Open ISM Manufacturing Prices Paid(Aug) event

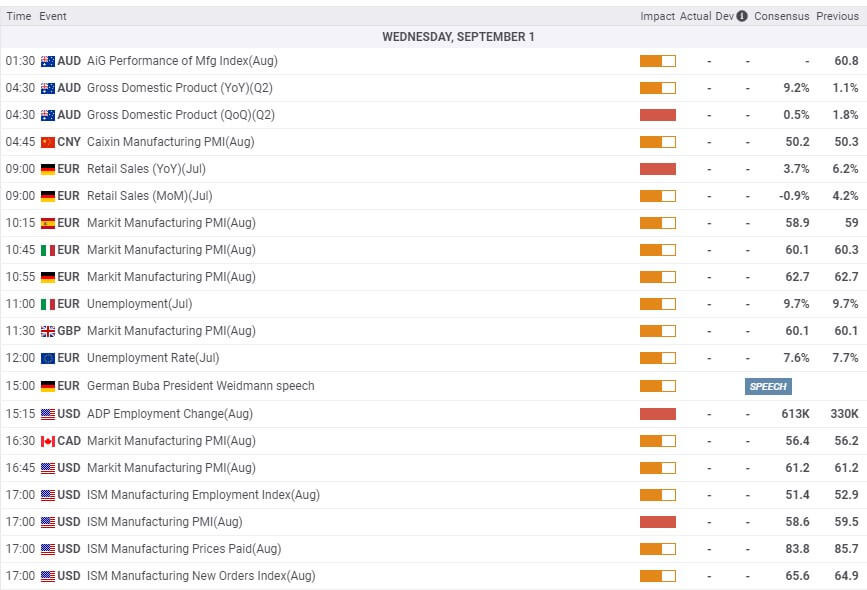[x=184, y=549]
